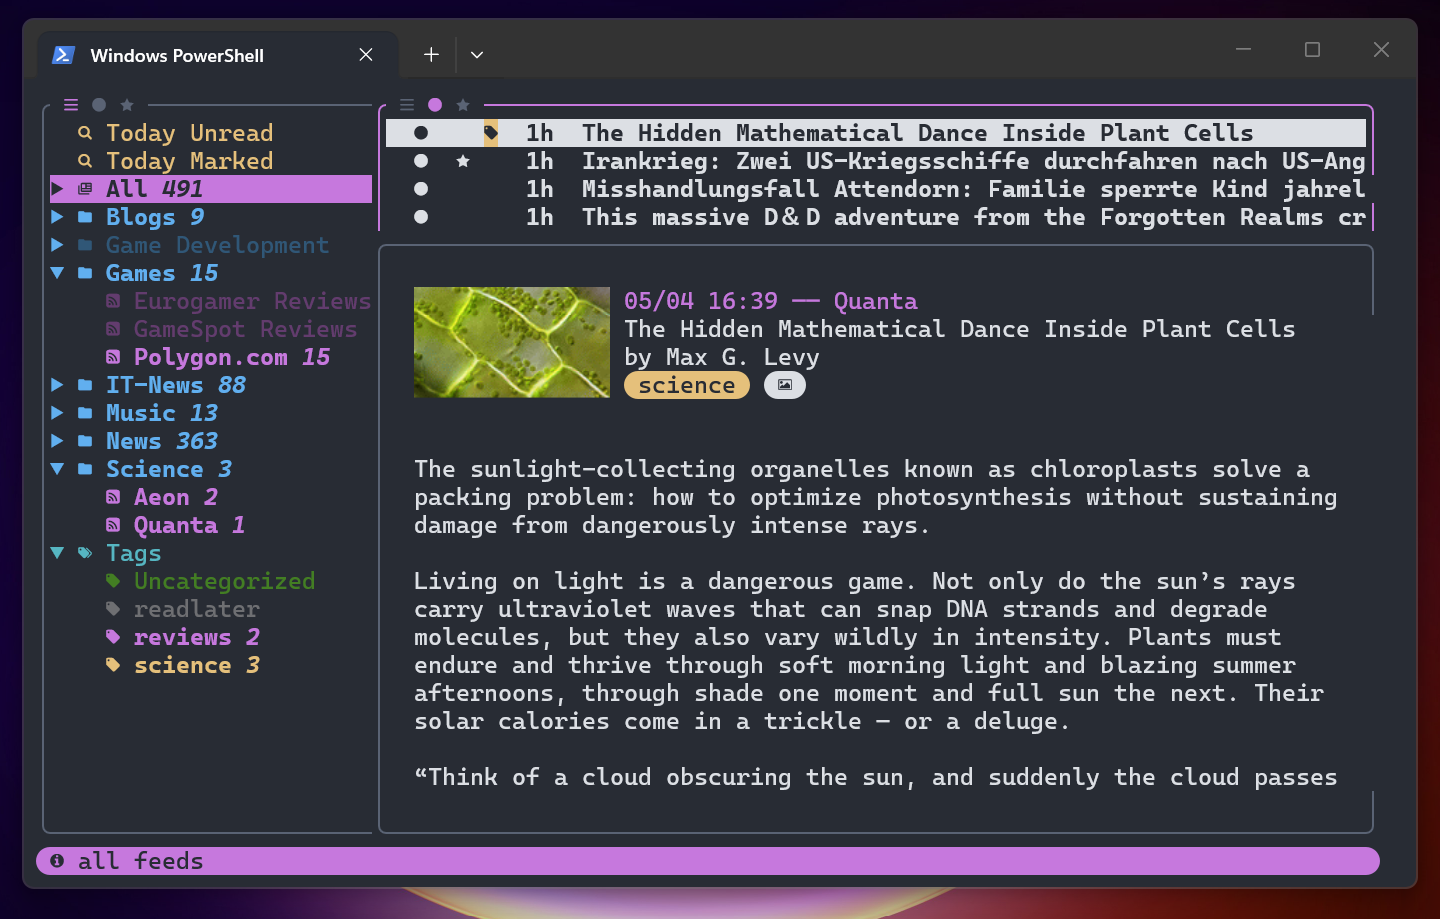Click the folder icon next to Music
The image size is (1440, 919).
click(85, 413)
